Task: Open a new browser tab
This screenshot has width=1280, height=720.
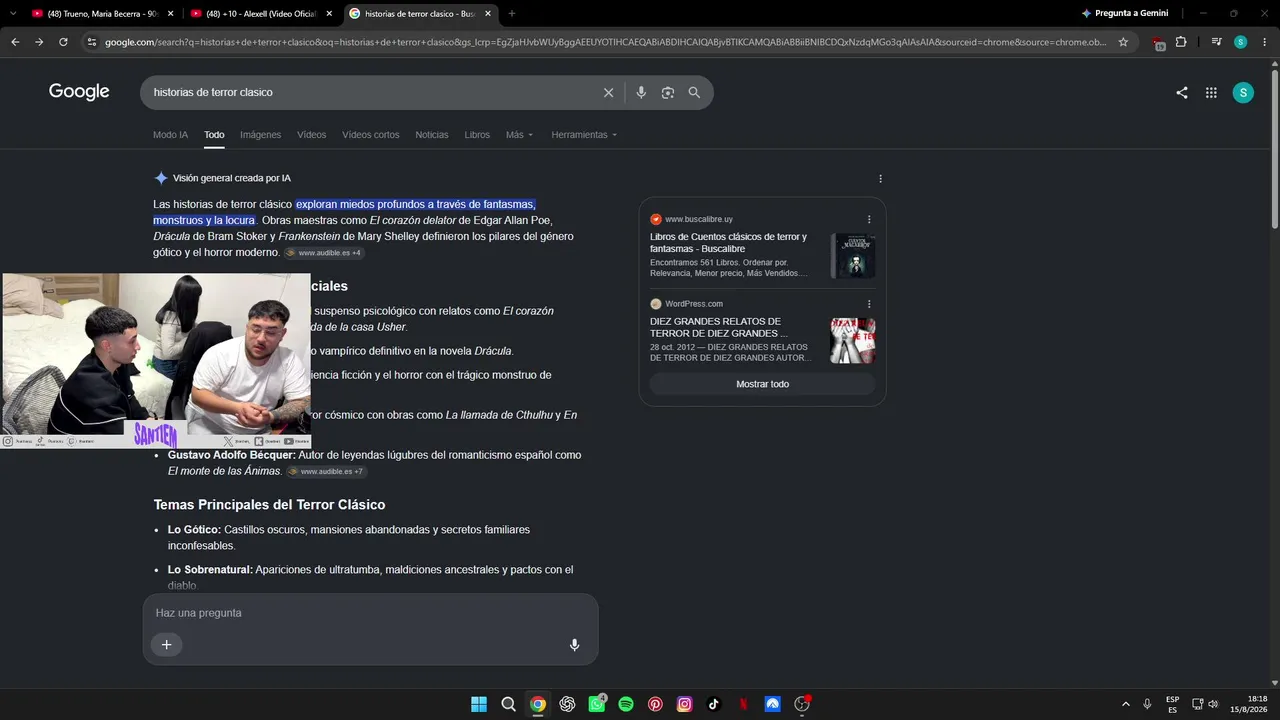Action: 512,14
